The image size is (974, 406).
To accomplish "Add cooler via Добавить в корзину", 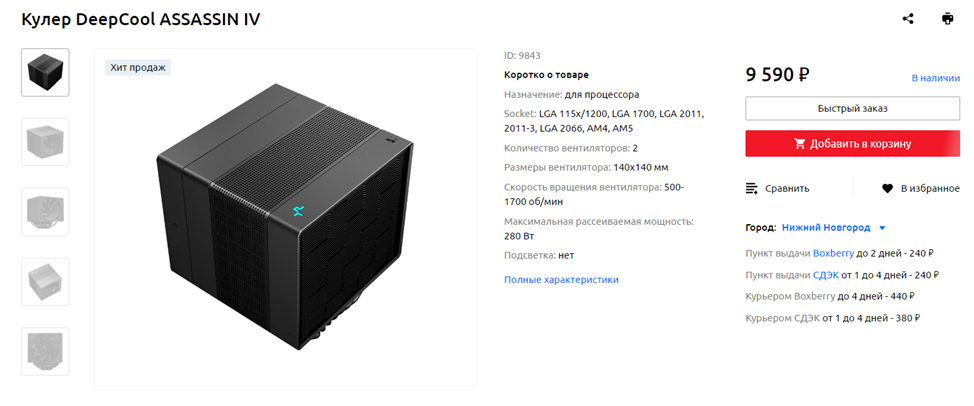I will coord(852,143).
